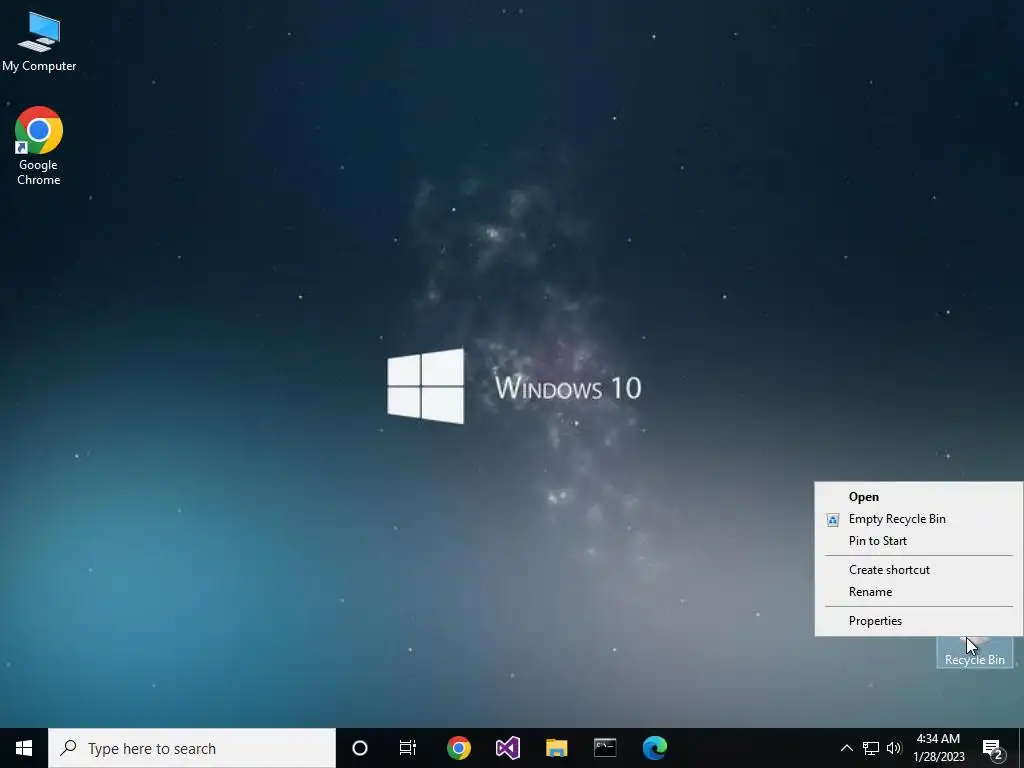Click the Cortana circle icon
Viewport: 1024px width, 768px height.
[x=359, y=748]
